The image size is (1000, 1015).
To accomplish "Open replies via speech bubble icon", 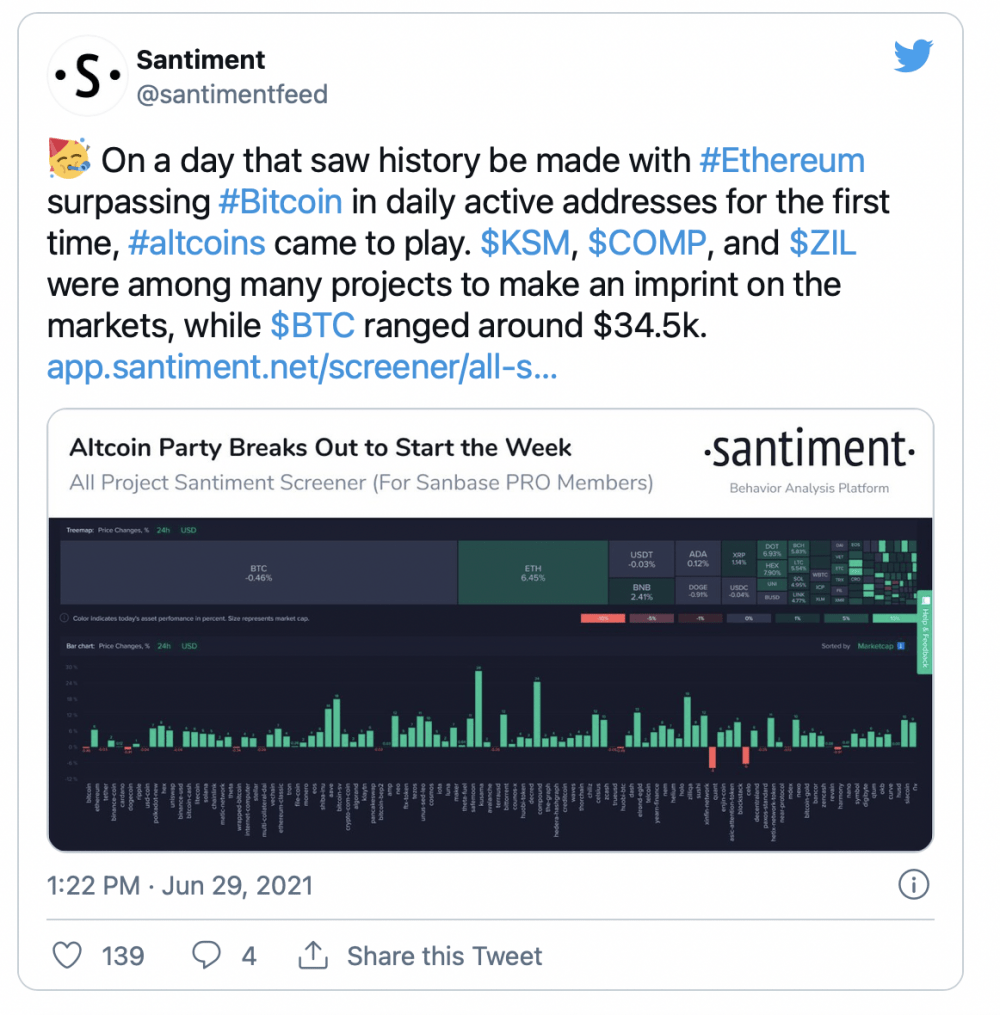I will coord(206,955).
